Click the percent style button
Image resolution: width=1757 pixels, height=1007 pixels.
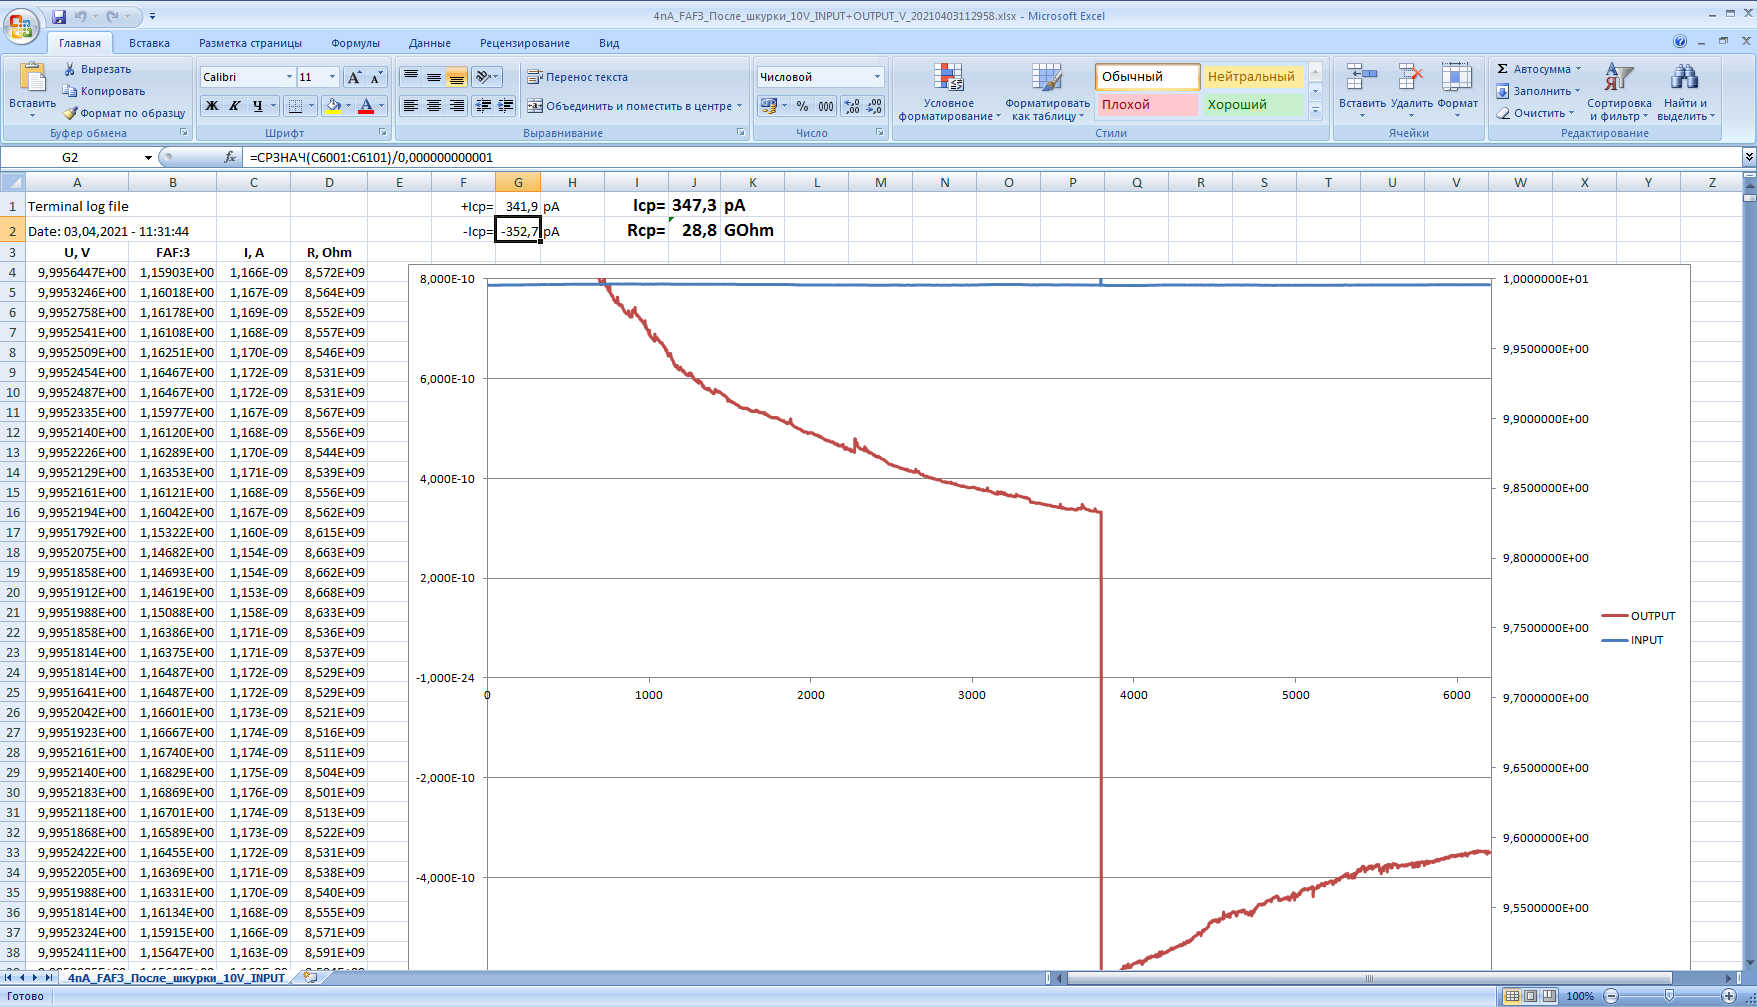tap(802, 106)
